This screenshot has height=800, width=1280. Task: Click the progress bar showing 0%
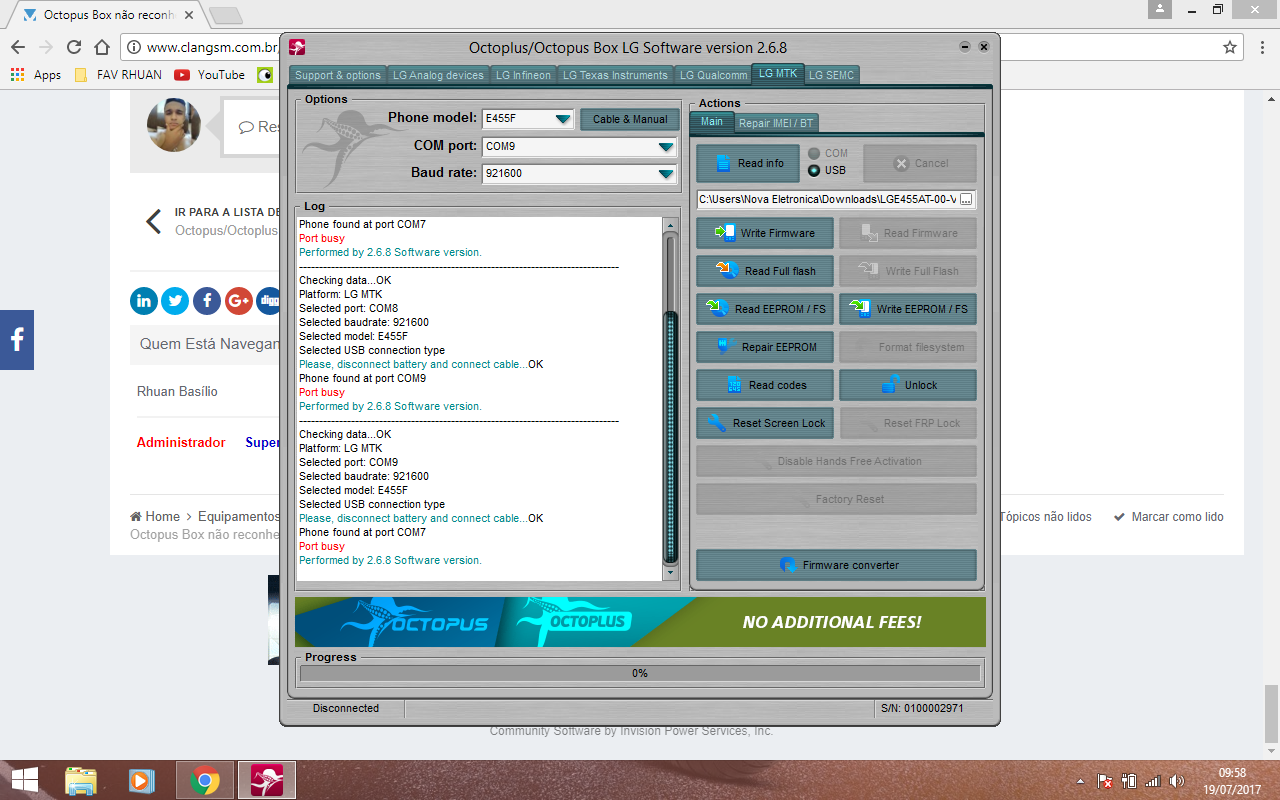640,673
